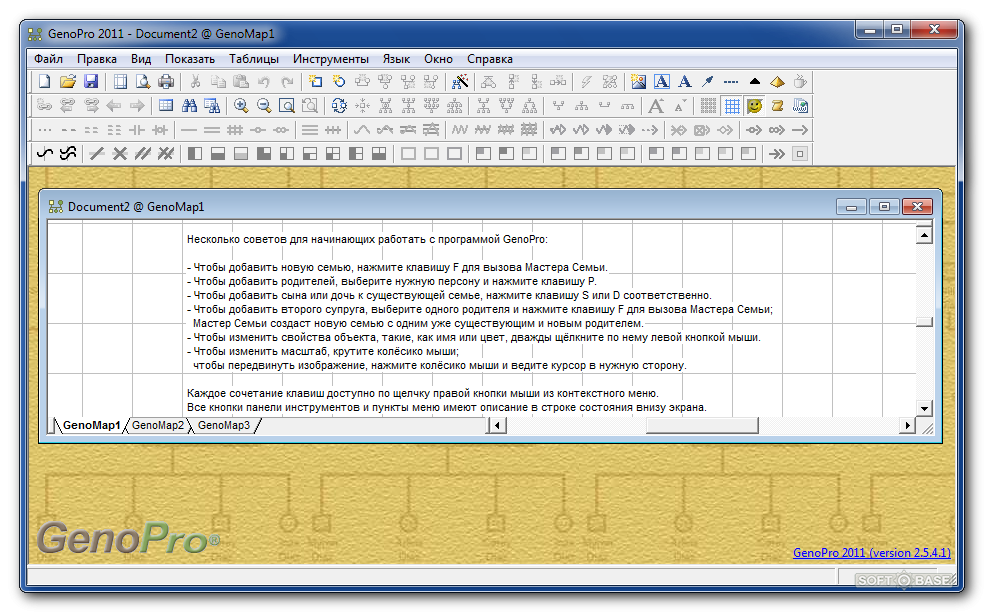Open a file using the folder icon

[x=67, y=82]
